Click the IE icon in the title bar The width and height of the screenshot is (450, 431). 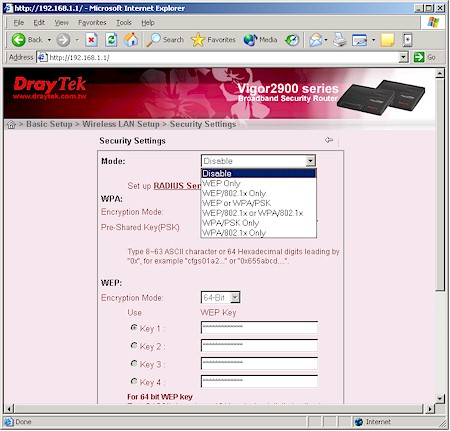(x=8, y=8)
